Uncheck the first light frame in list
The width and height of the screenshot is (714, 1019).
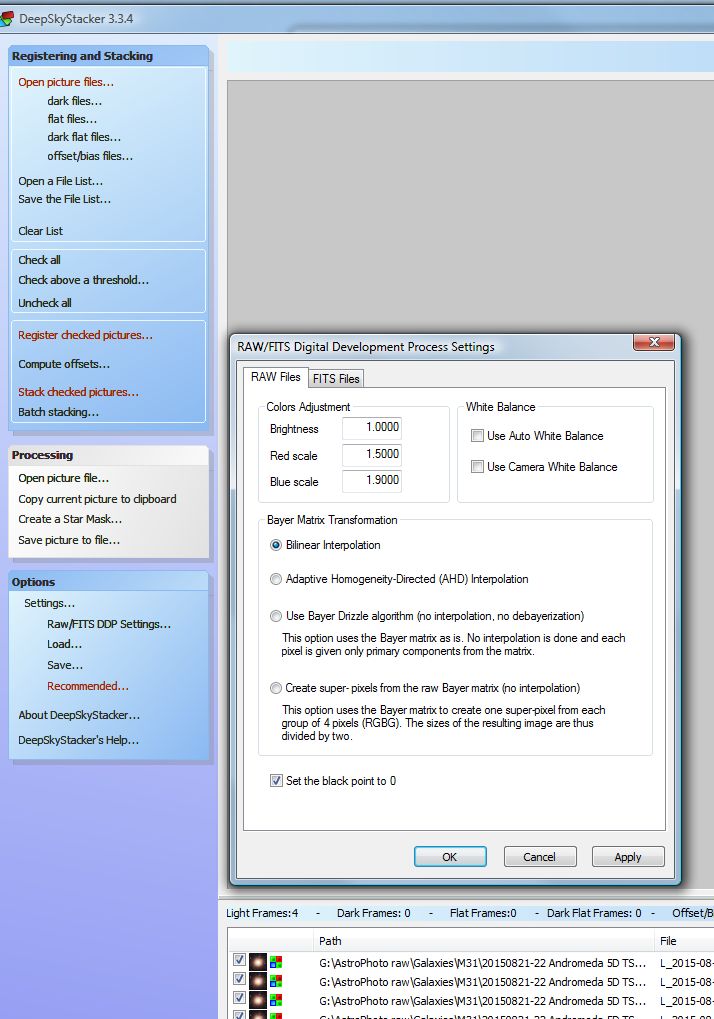pos(239,959)
